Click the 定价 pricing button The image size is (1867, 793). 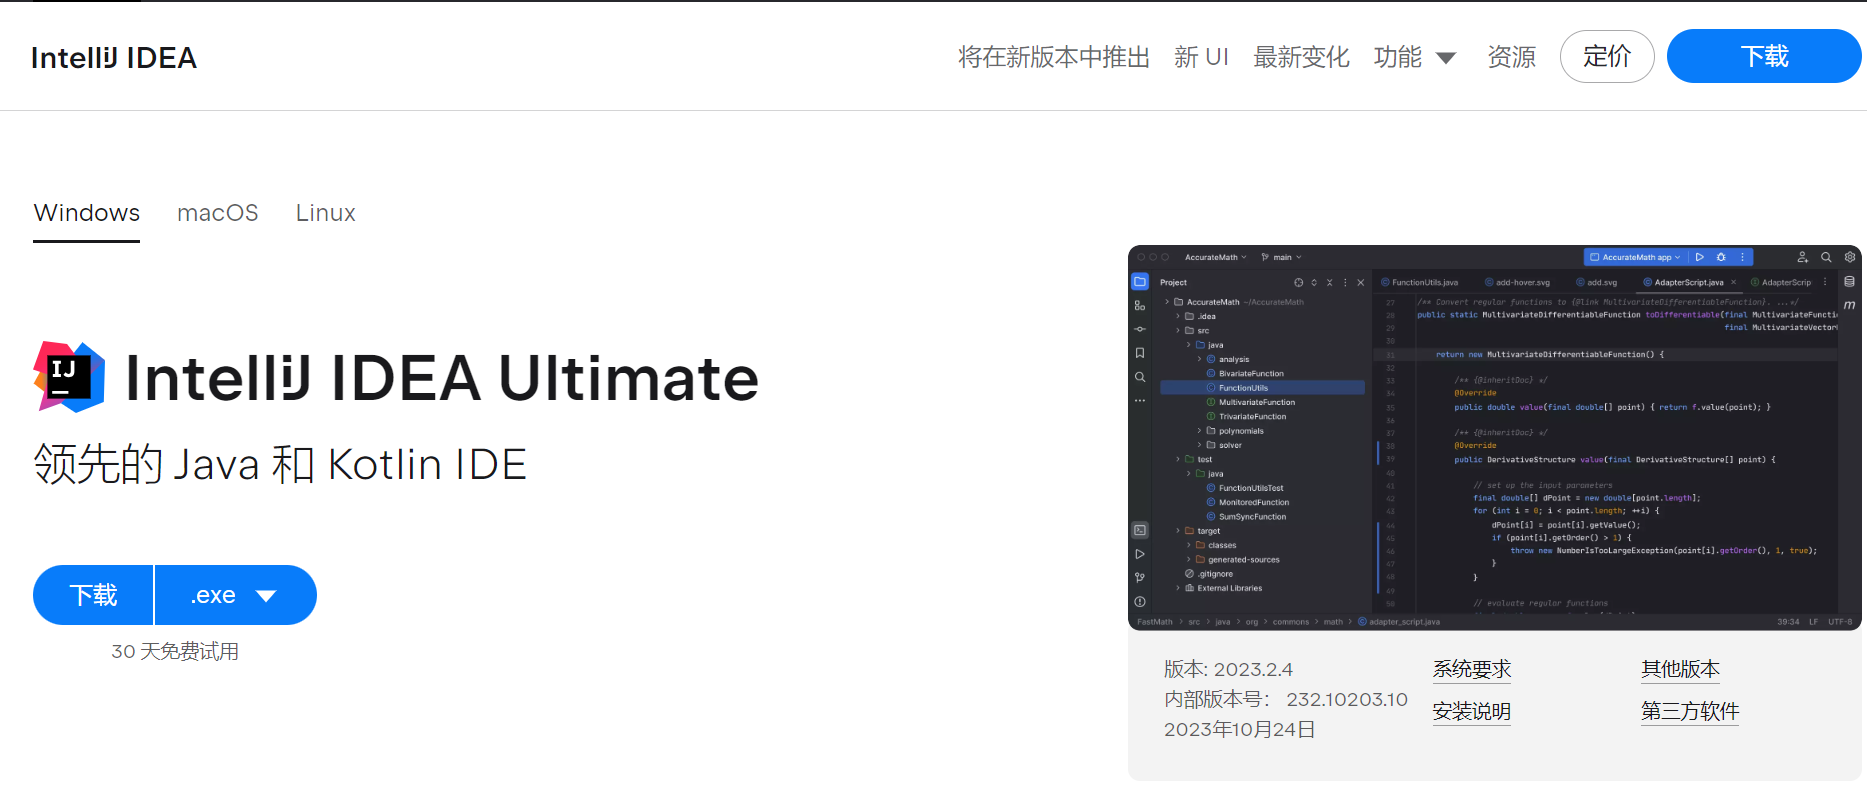[x=1607, y=57]
